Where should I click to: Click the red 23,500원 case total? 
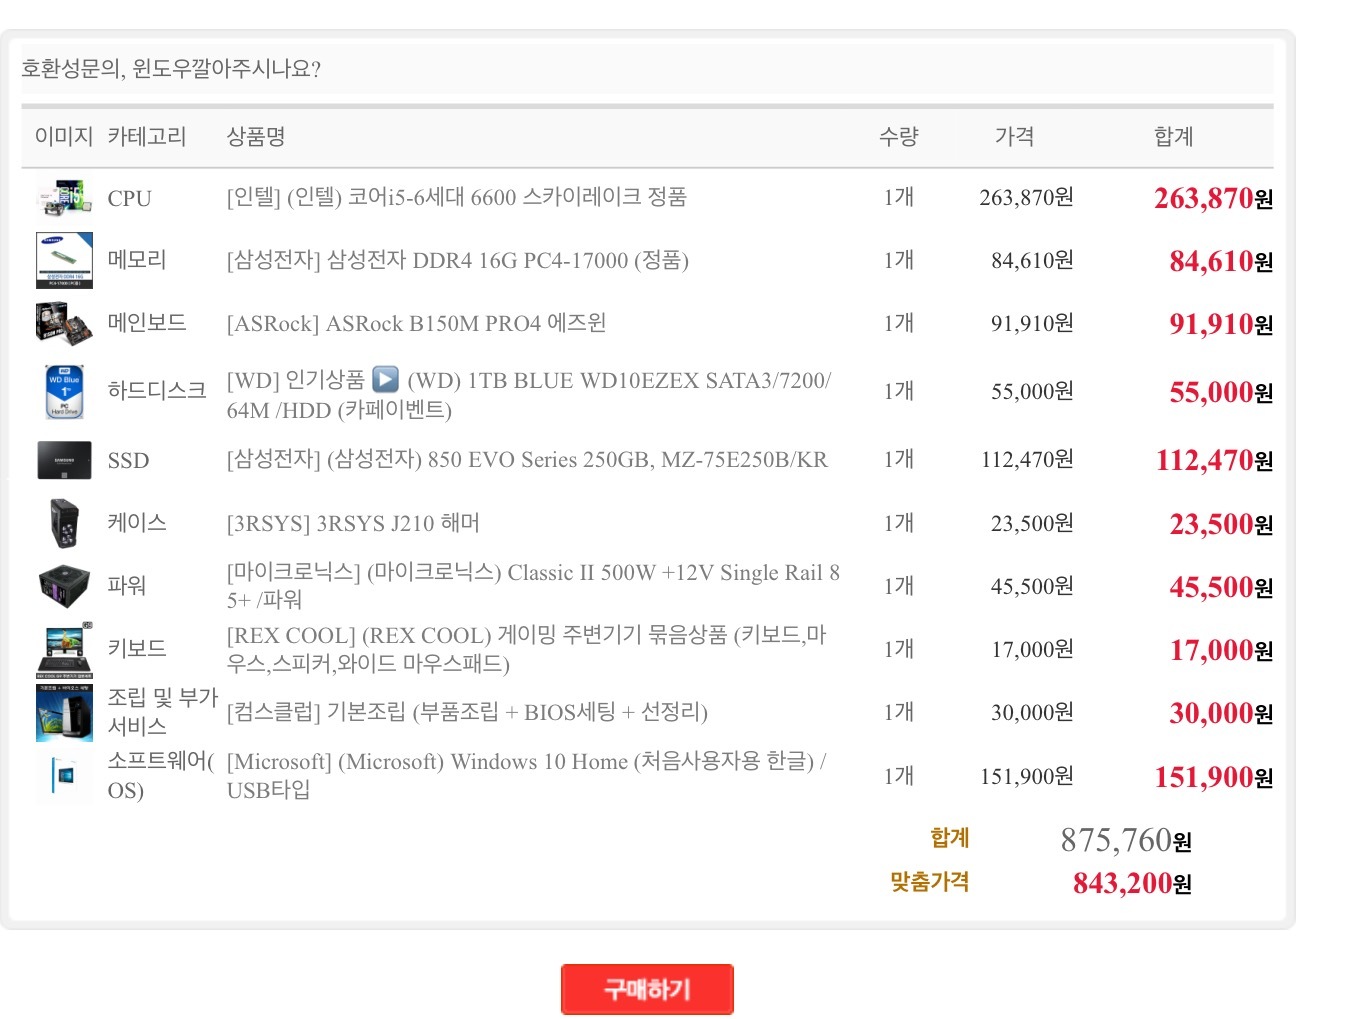coord(1221,524)
